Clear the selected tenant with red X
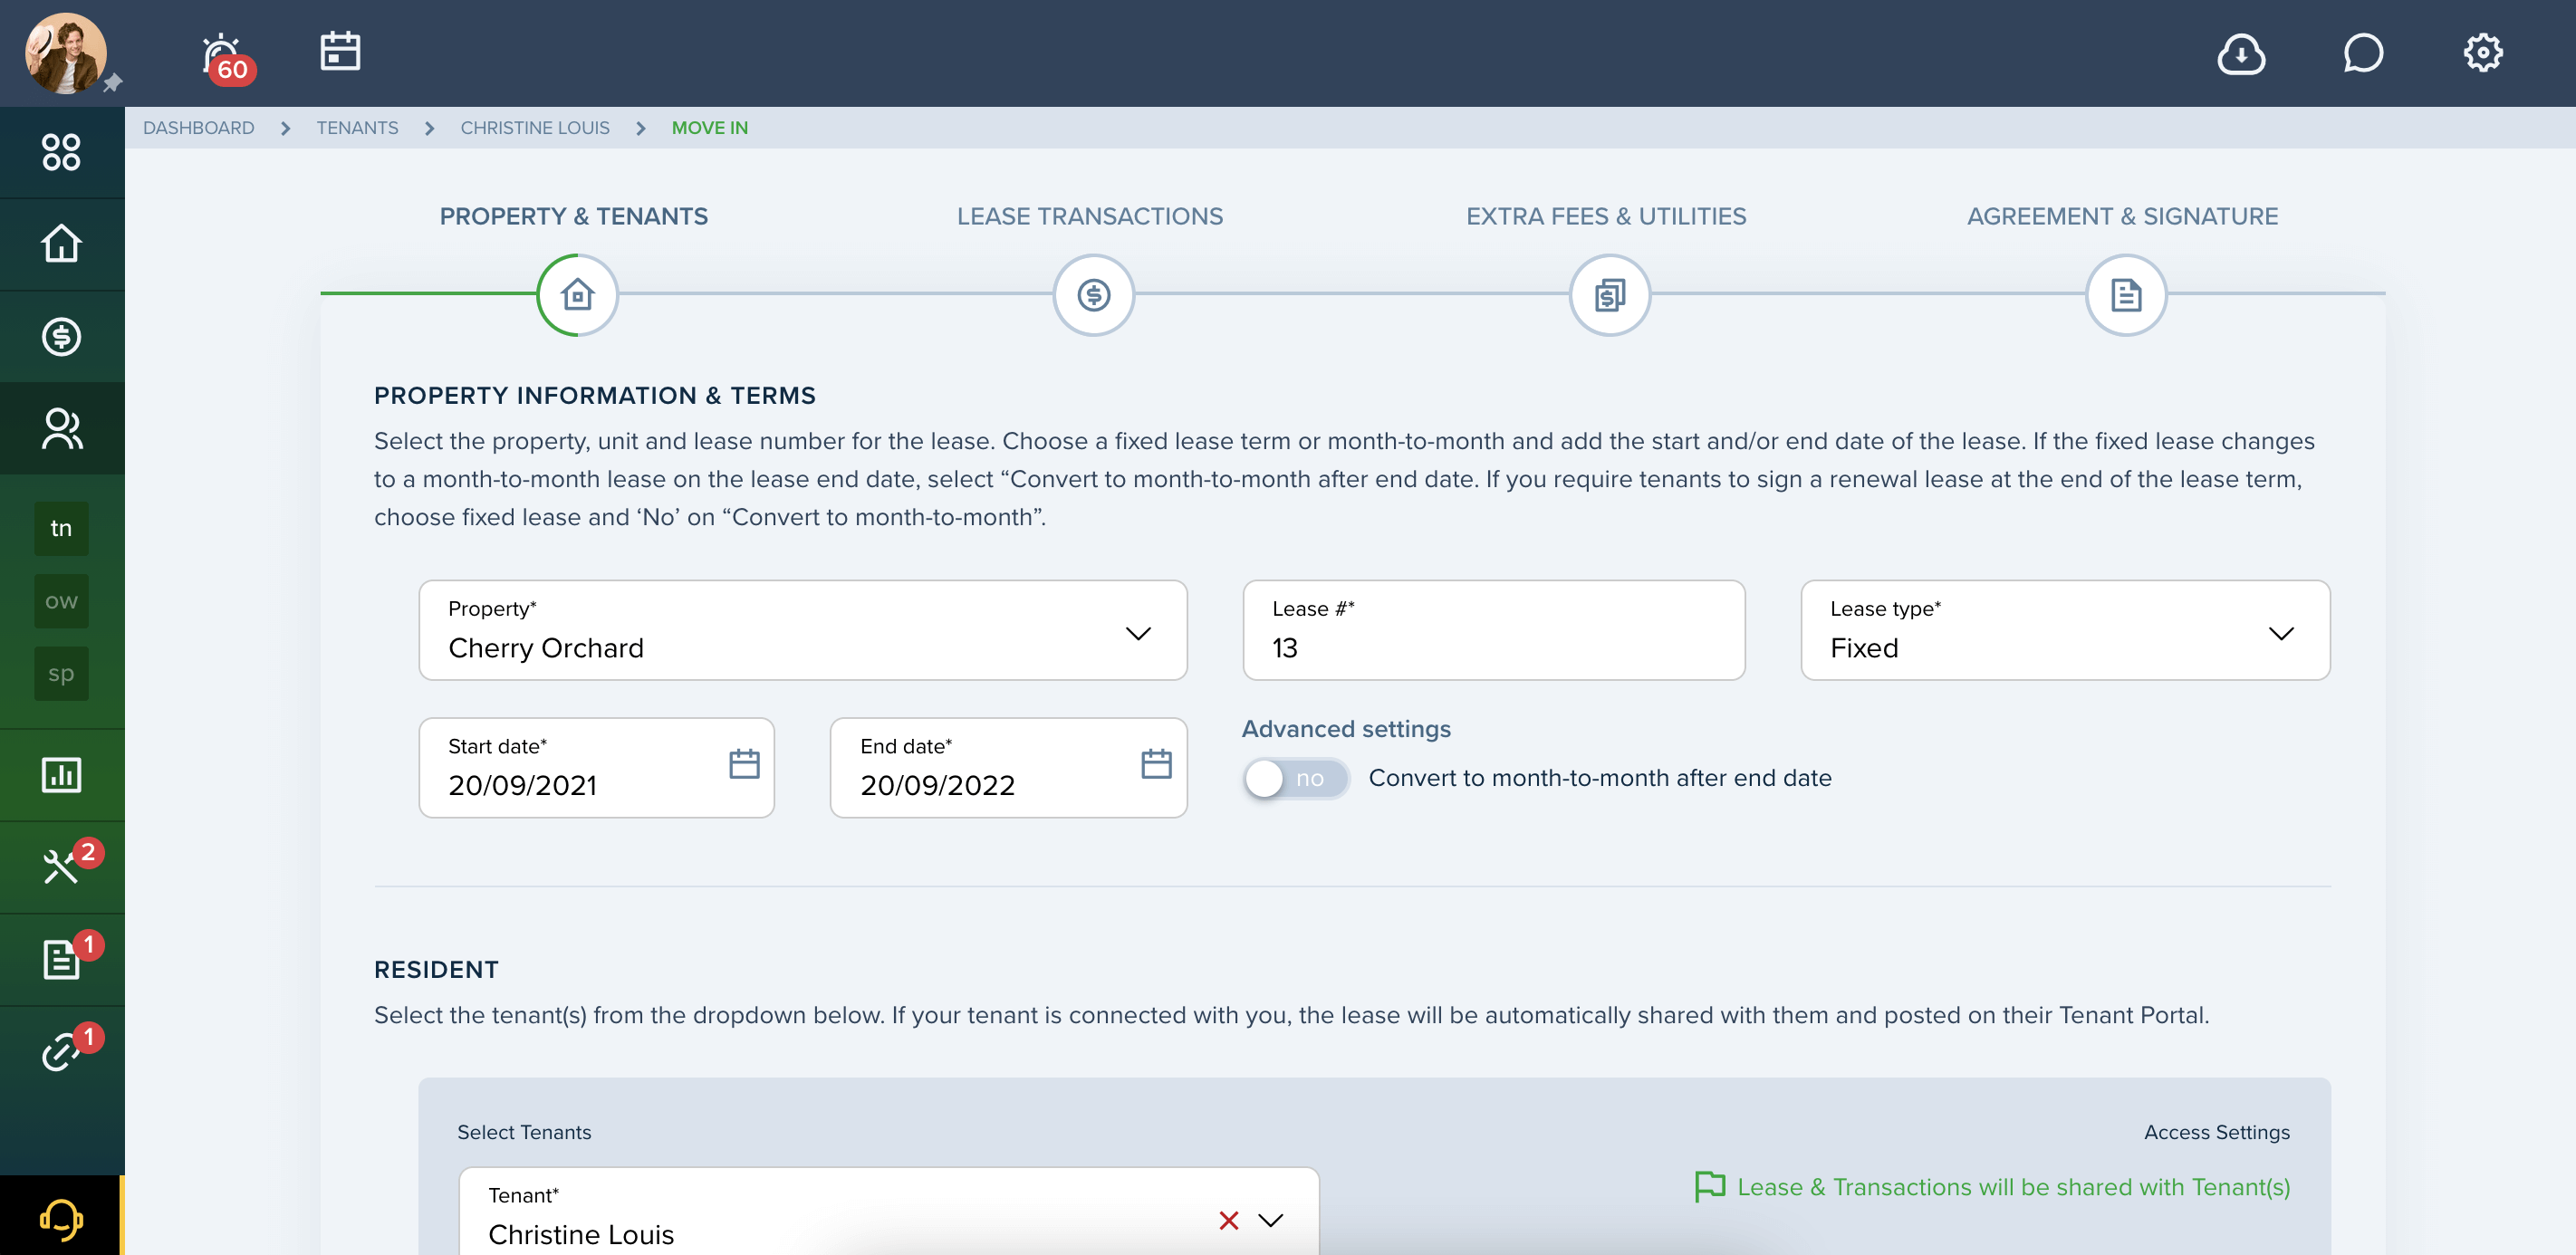2576x1255 pixels. pyautogui.click(x=1229, y=1220)
